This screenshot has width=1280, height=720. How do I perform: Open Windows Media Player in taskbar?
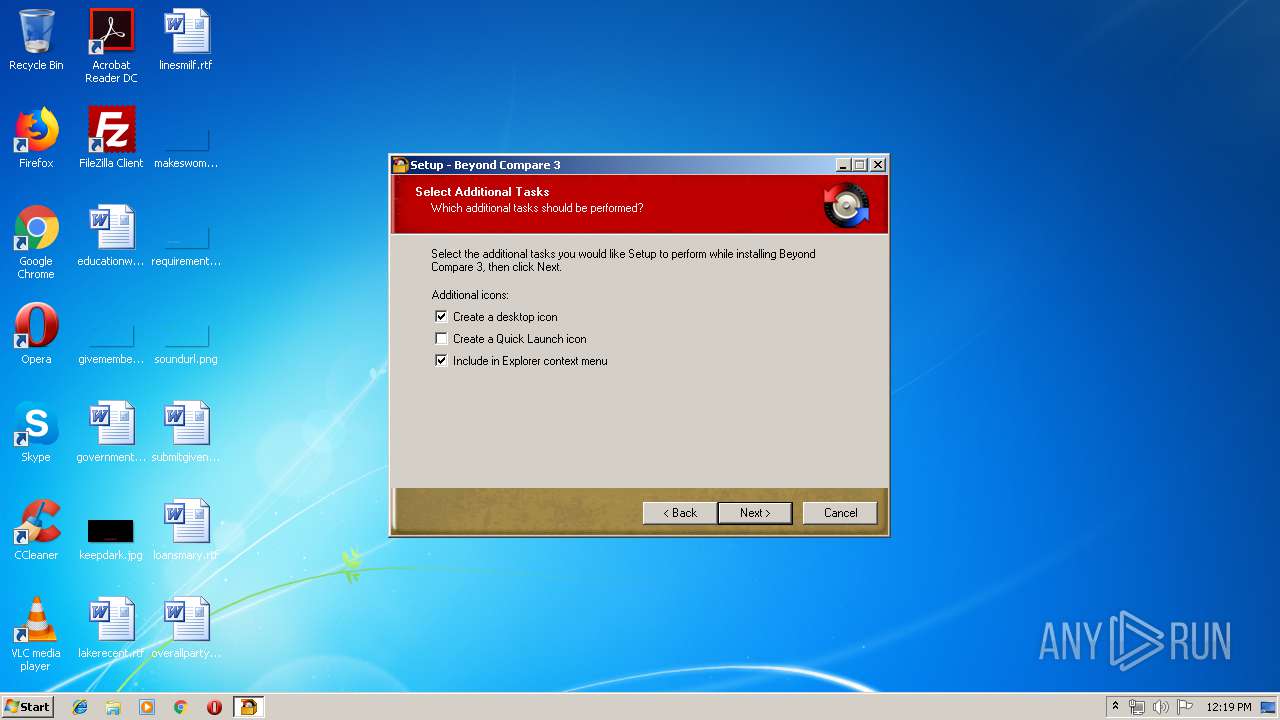(147, 707)
